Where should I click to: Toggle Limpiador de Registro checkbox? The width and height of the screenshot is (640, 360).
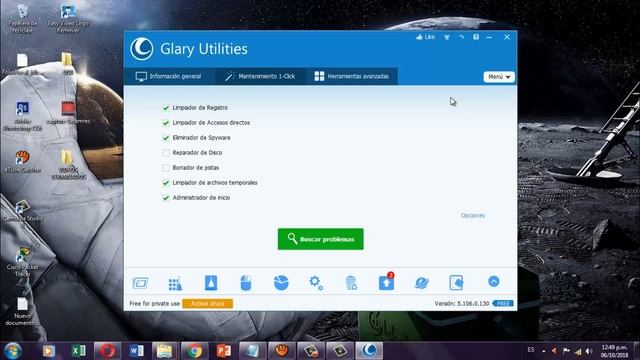pos(166,108)
